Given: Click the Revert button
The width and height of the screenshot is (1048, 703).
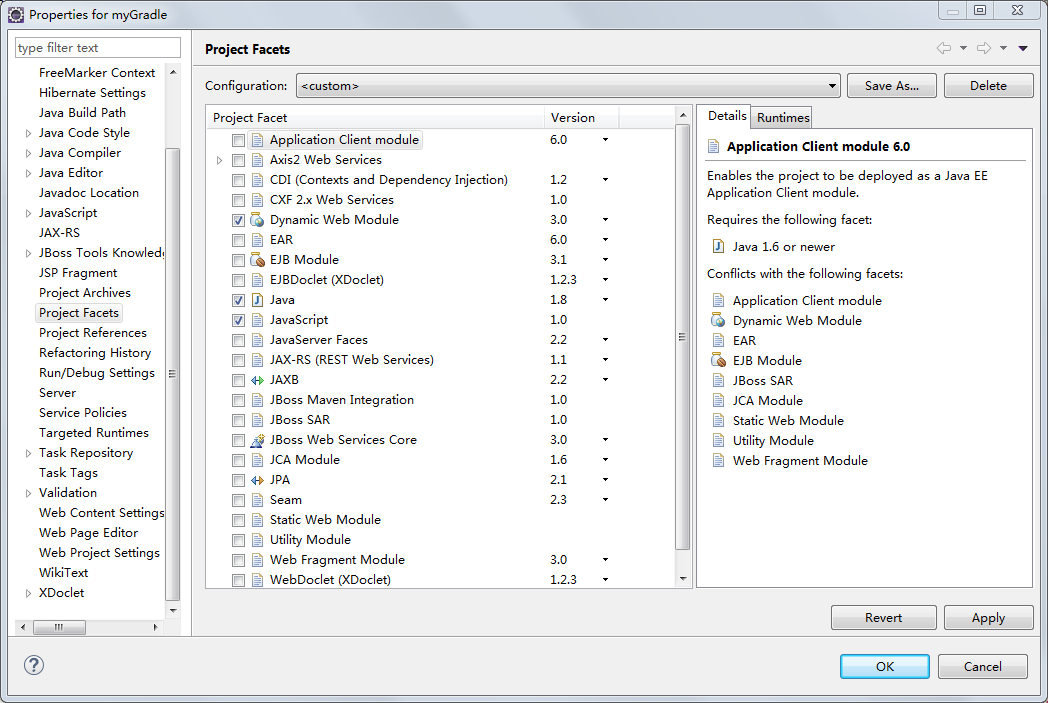Looking at the screenshot, I should pyautogui.click(x=884, y=617).
